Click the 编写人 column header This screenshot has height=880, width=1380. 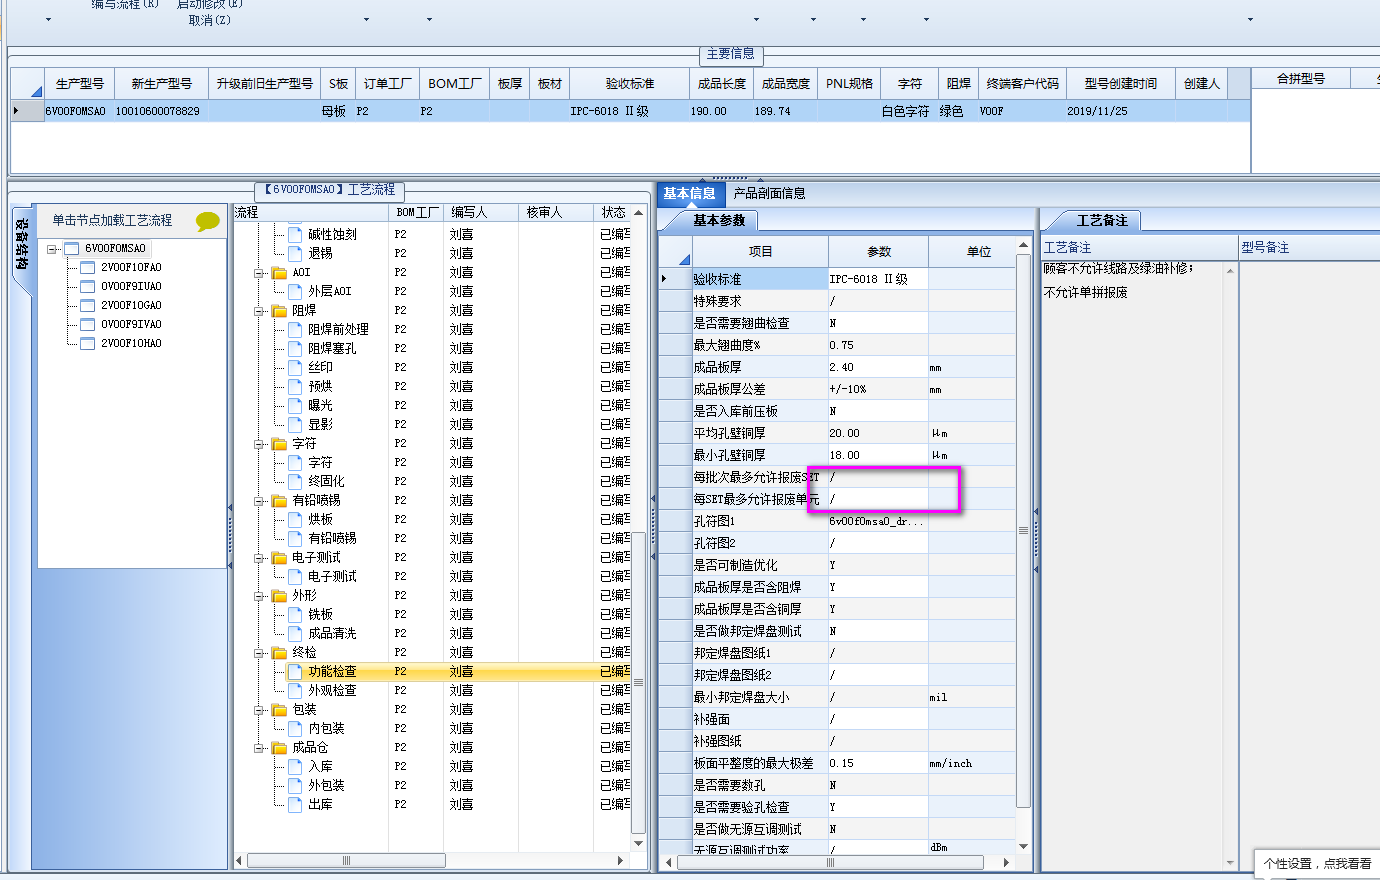pos(481,212)
